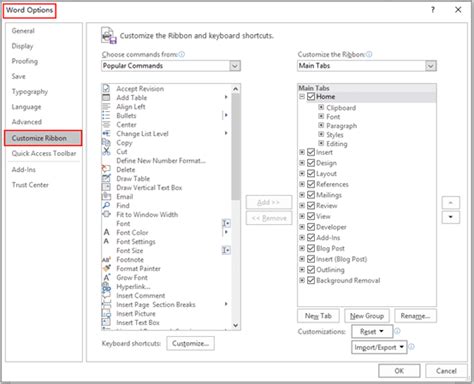Click the Draw Vertical Text Box icon
Viewport: 474px width, 384px height.
pos(106,187)
